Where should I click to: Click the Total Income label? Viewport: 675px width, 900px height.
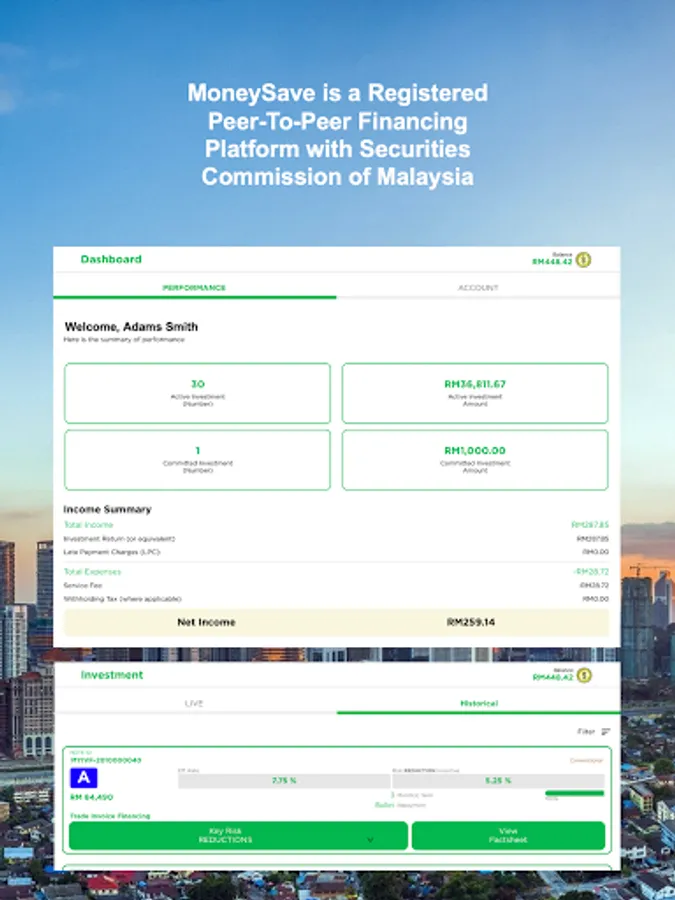88,525
